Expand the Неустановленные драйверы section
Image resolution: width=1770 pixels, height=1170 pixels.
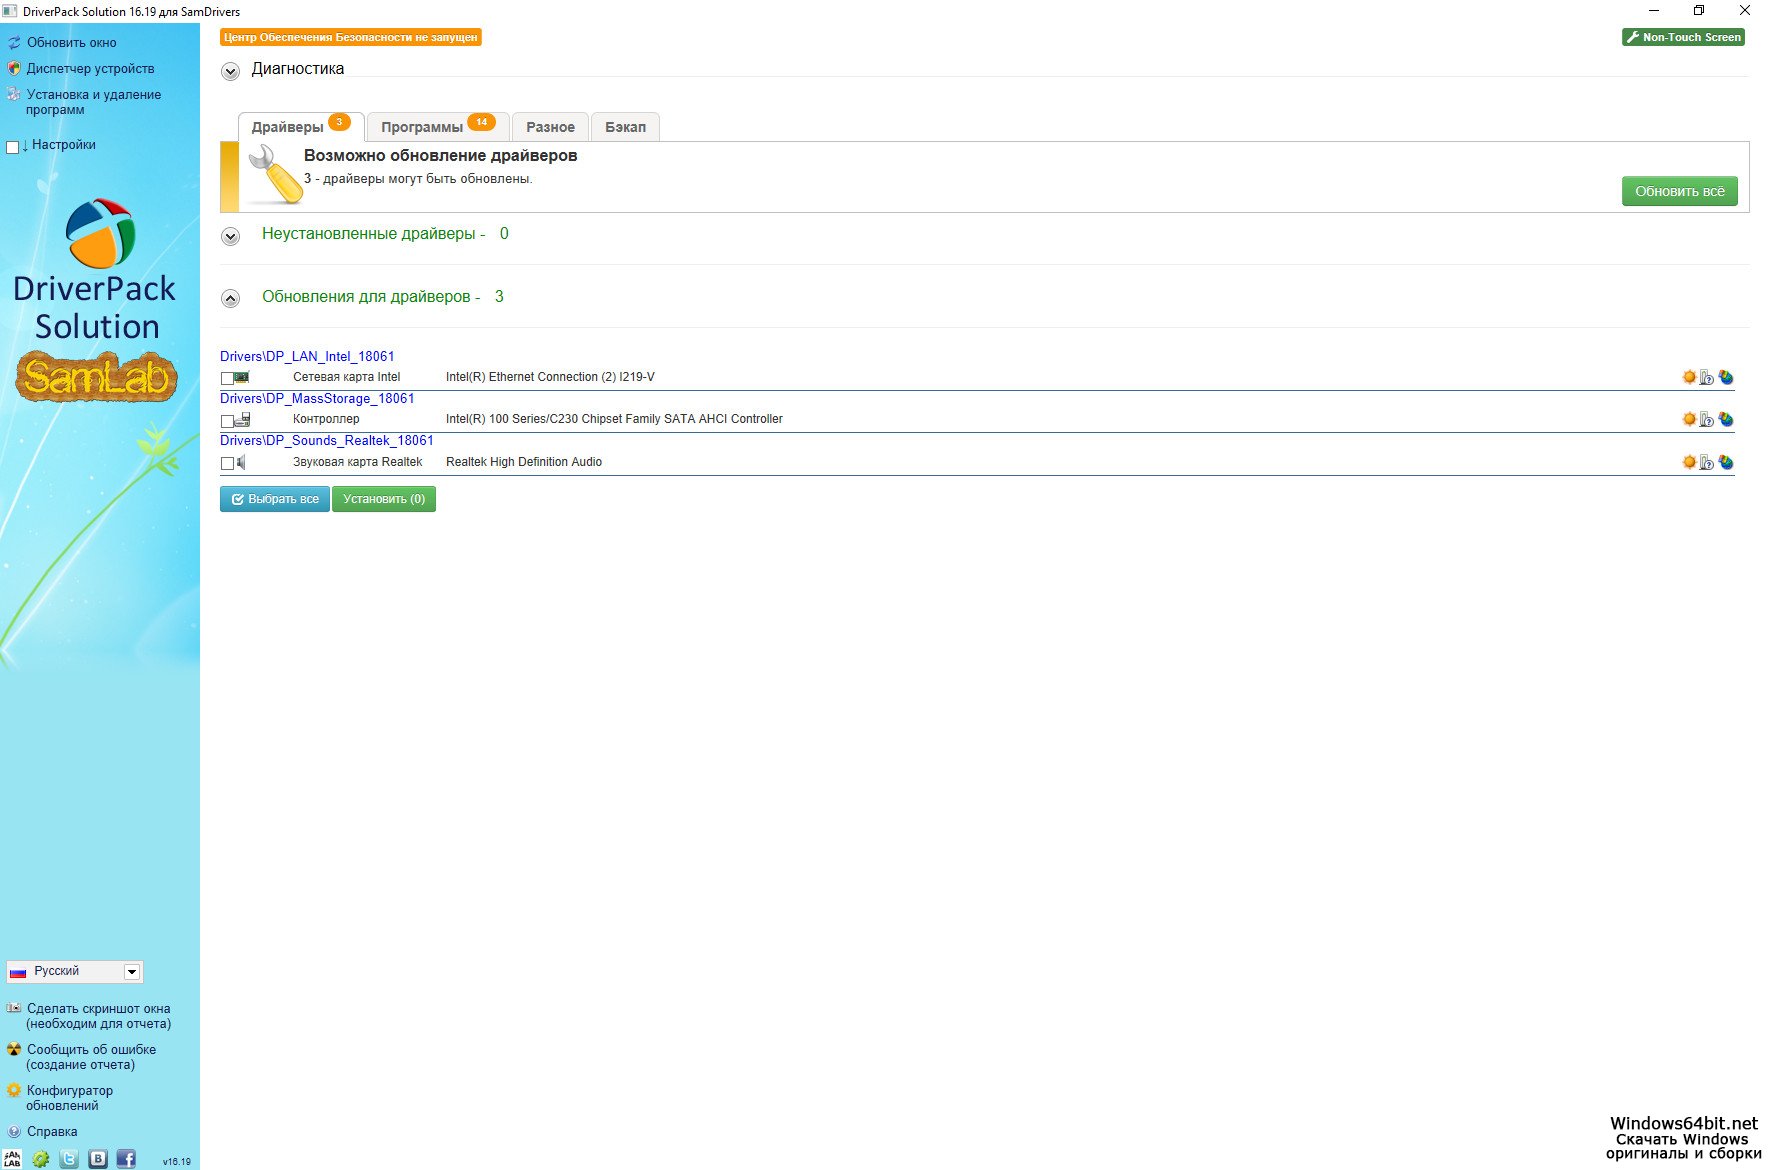(x=231, y=236)
